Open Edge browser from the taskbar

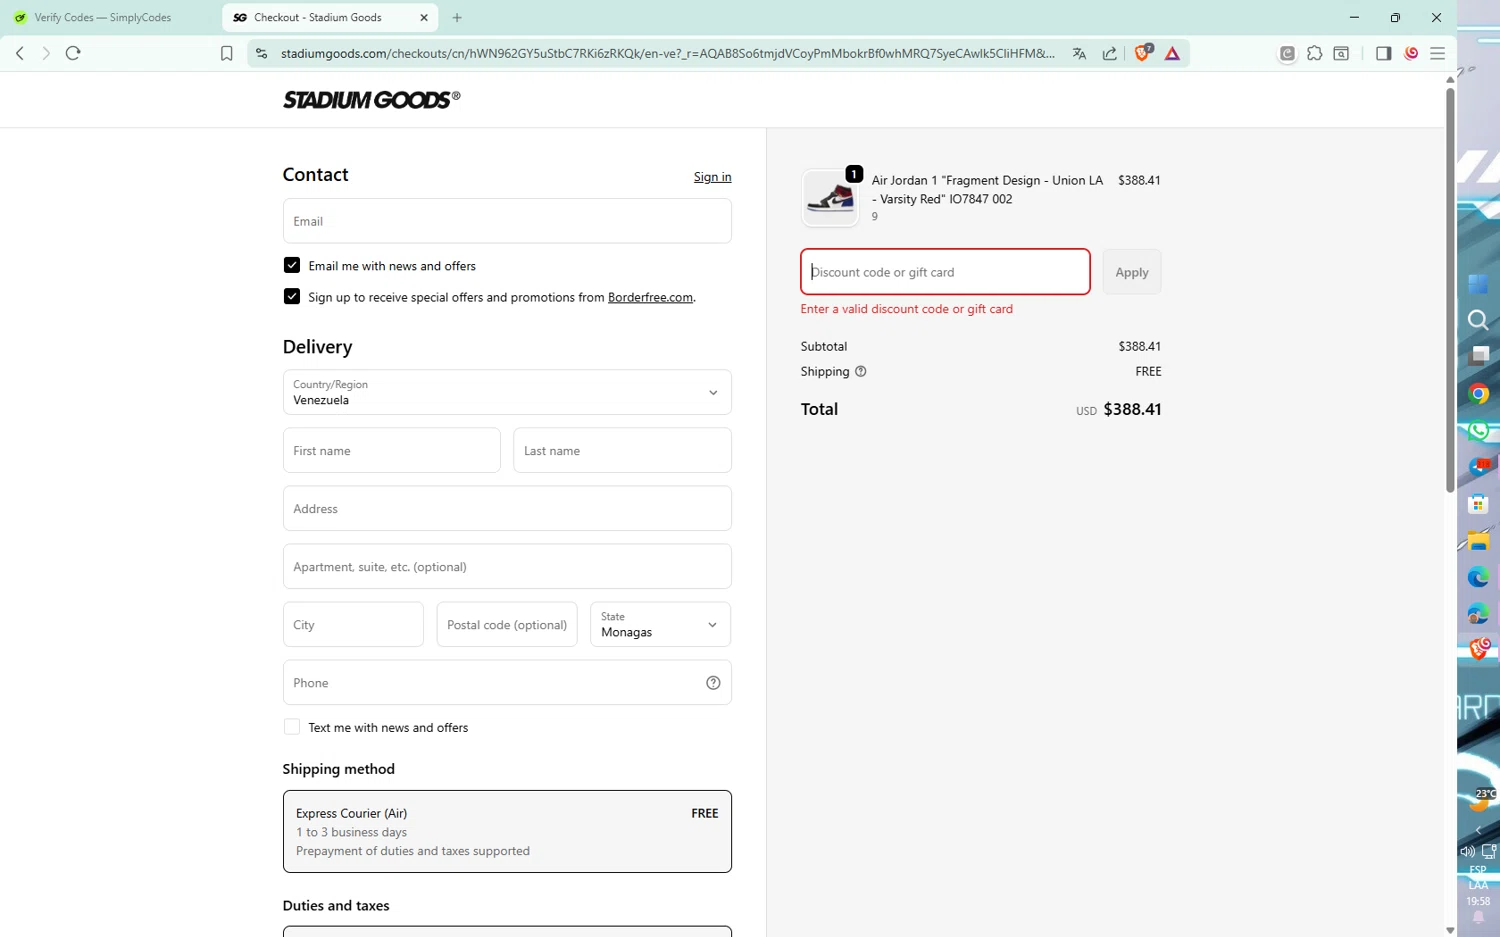[1479, 577]
